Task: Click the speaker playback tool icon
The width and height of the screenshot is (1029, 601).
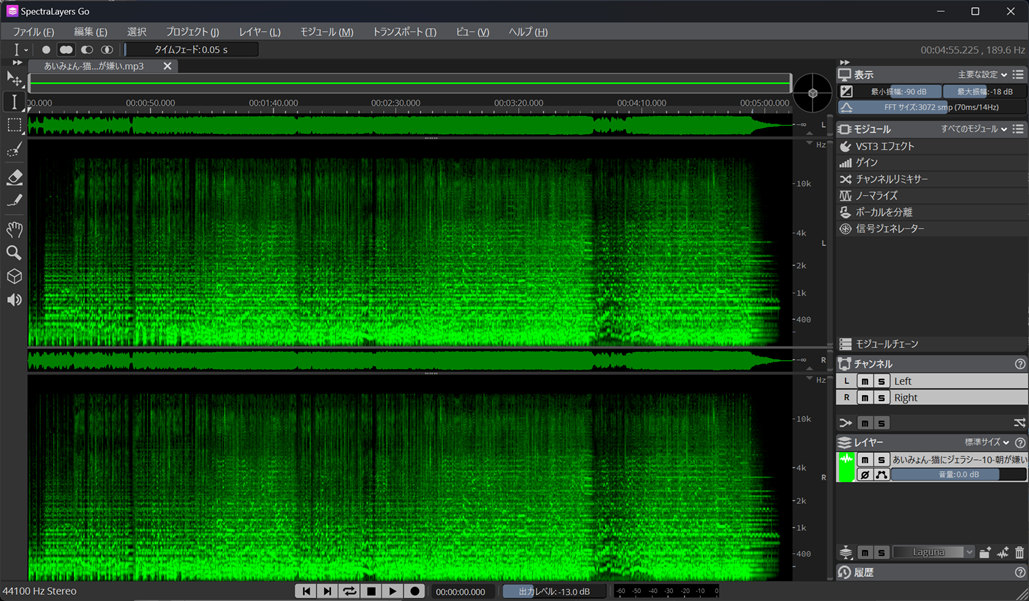Action: 14,300
